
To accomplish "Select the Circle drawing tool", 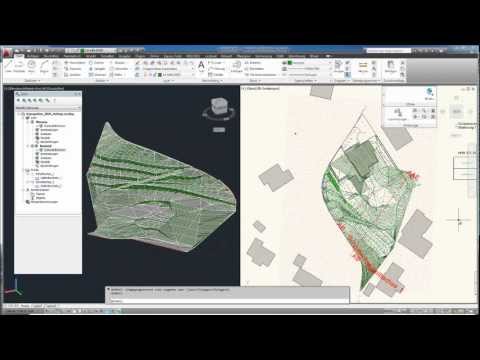I will 31,66.
